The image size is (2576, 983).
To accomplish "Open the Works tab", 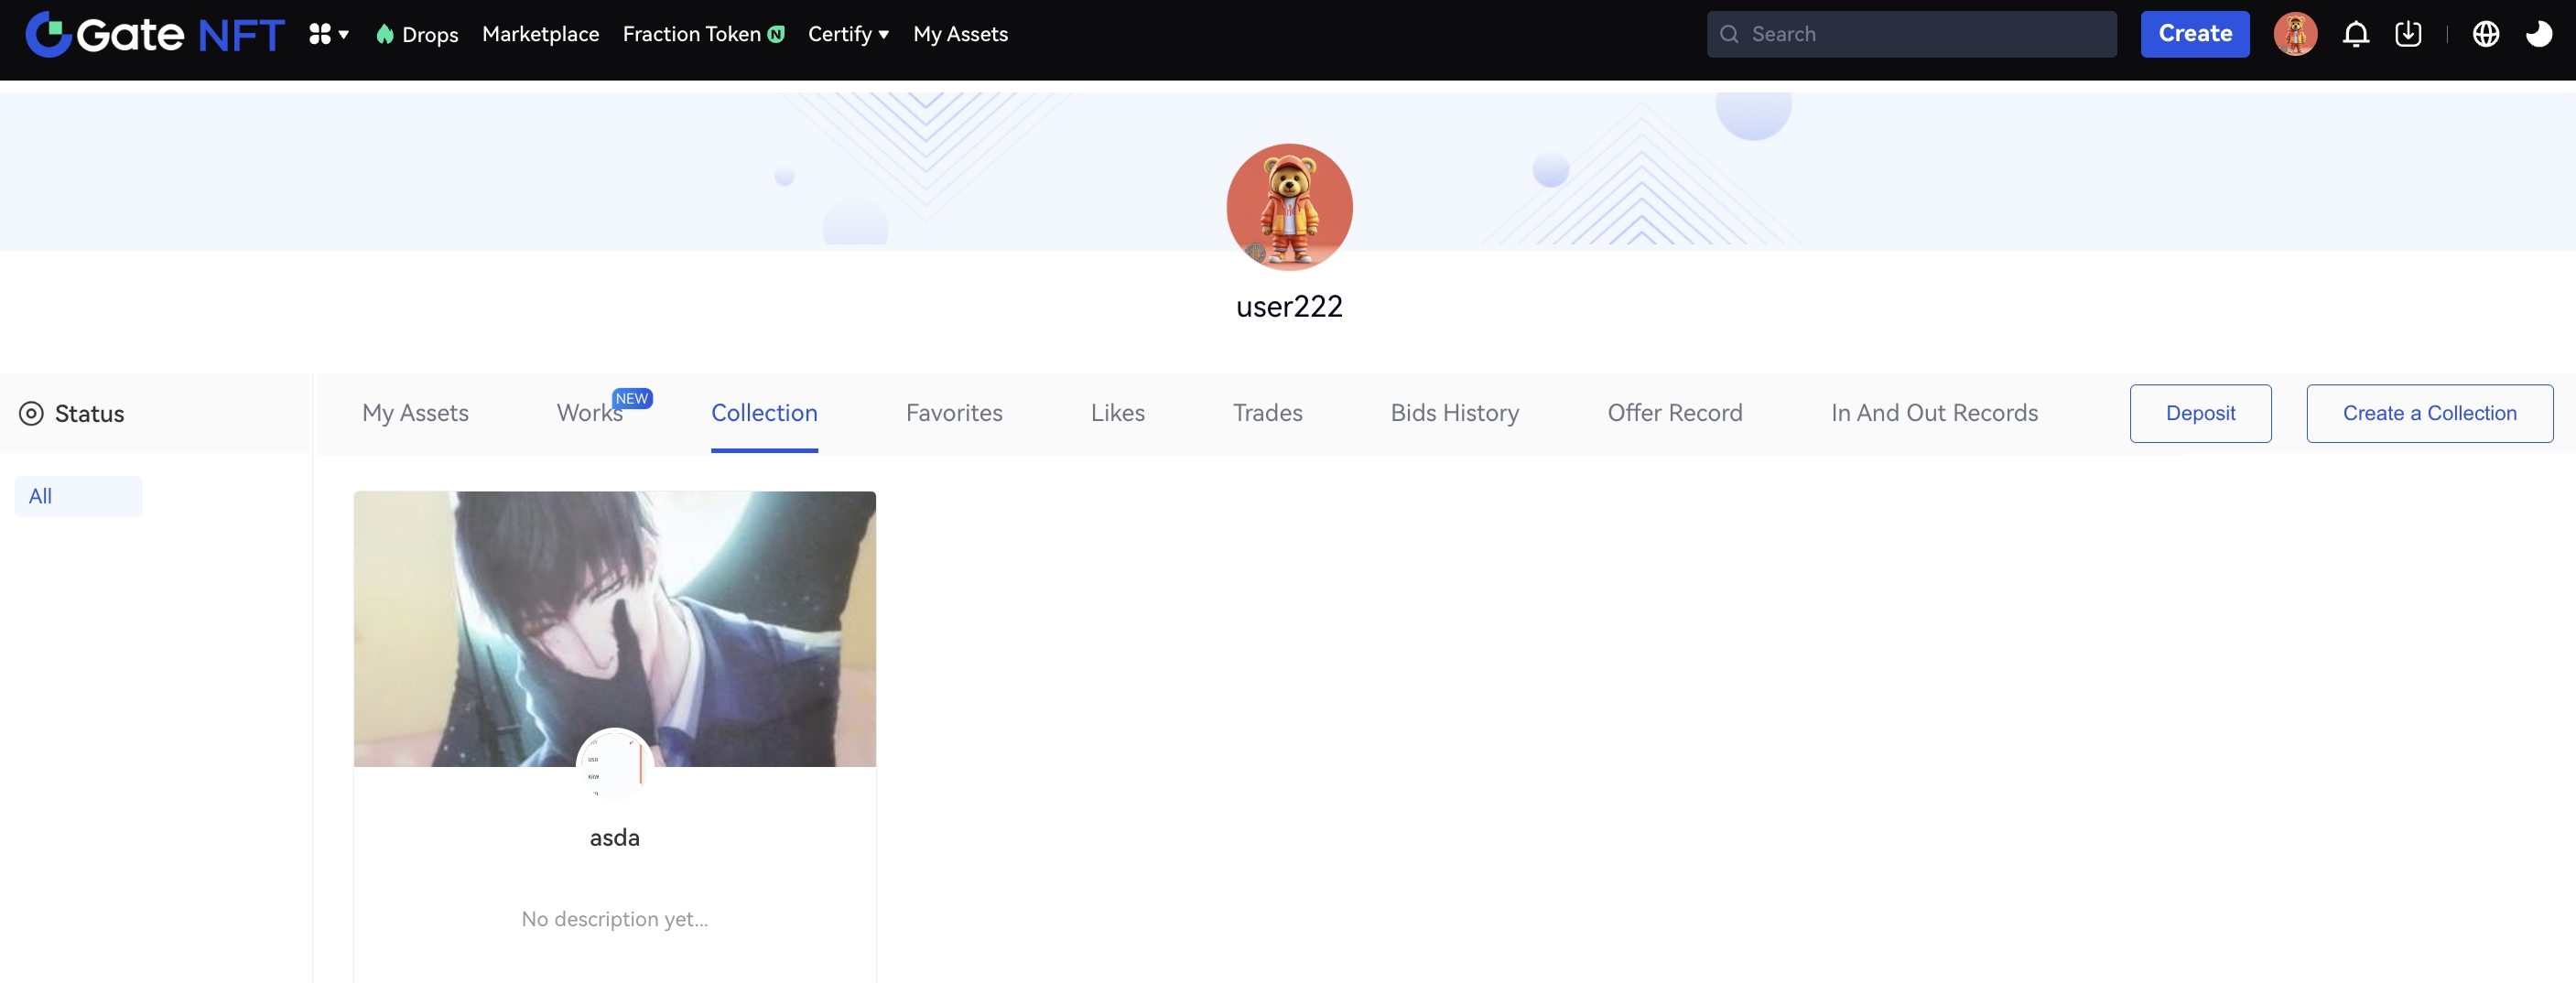I will pyautogui.click(x=589, y=413).
